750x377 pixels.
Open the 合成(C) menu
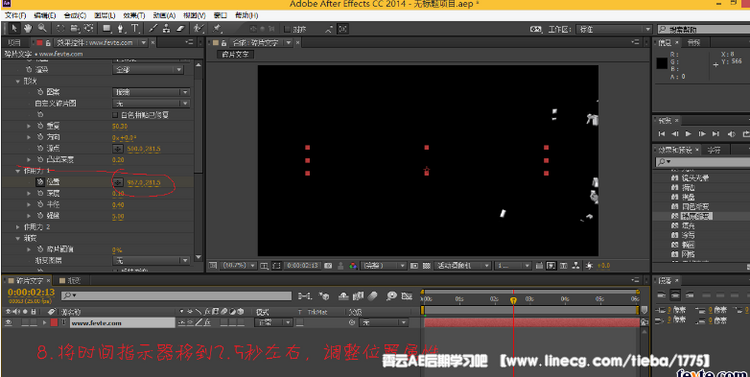[75, 15]
